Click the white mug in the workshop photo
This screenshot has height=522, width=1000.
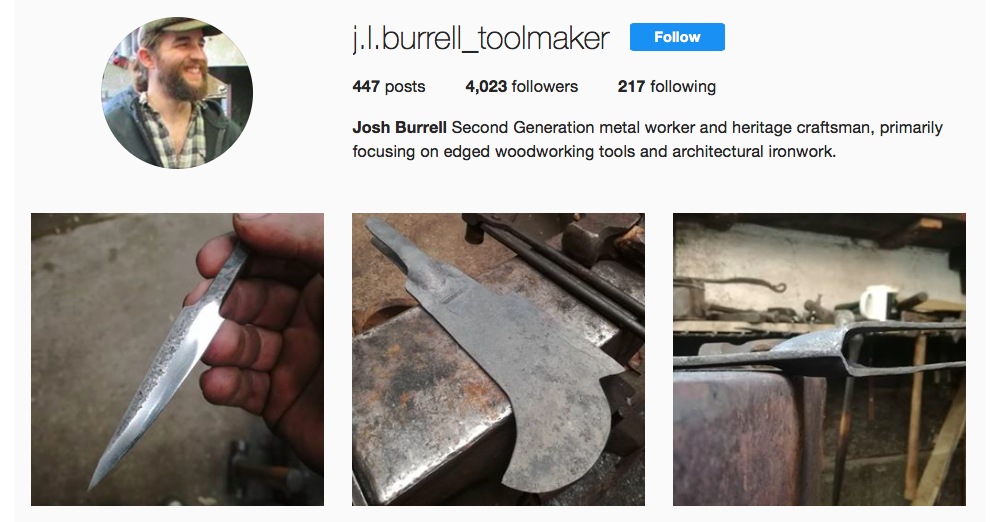879,303
